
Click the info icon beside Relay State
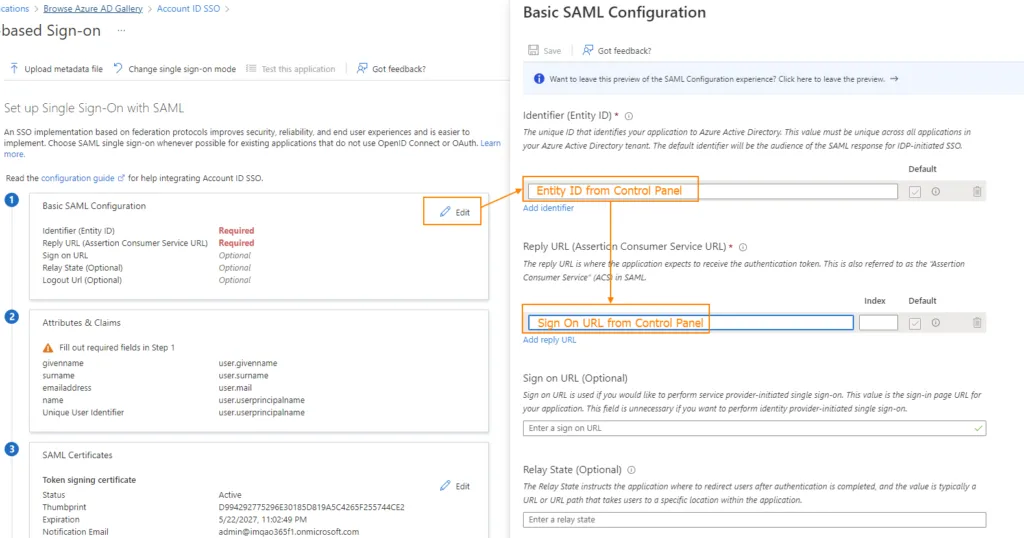pos(632,470)
